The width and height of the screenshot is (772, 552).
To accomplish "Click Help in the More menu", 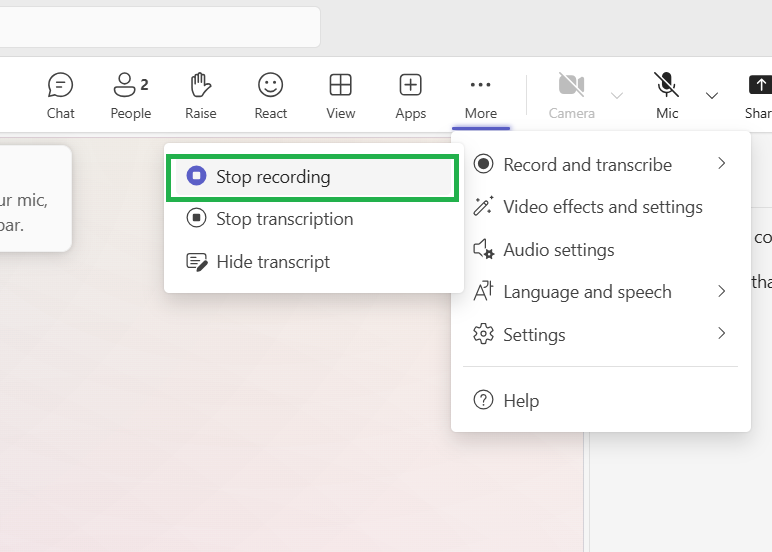I will click(520, 401).
